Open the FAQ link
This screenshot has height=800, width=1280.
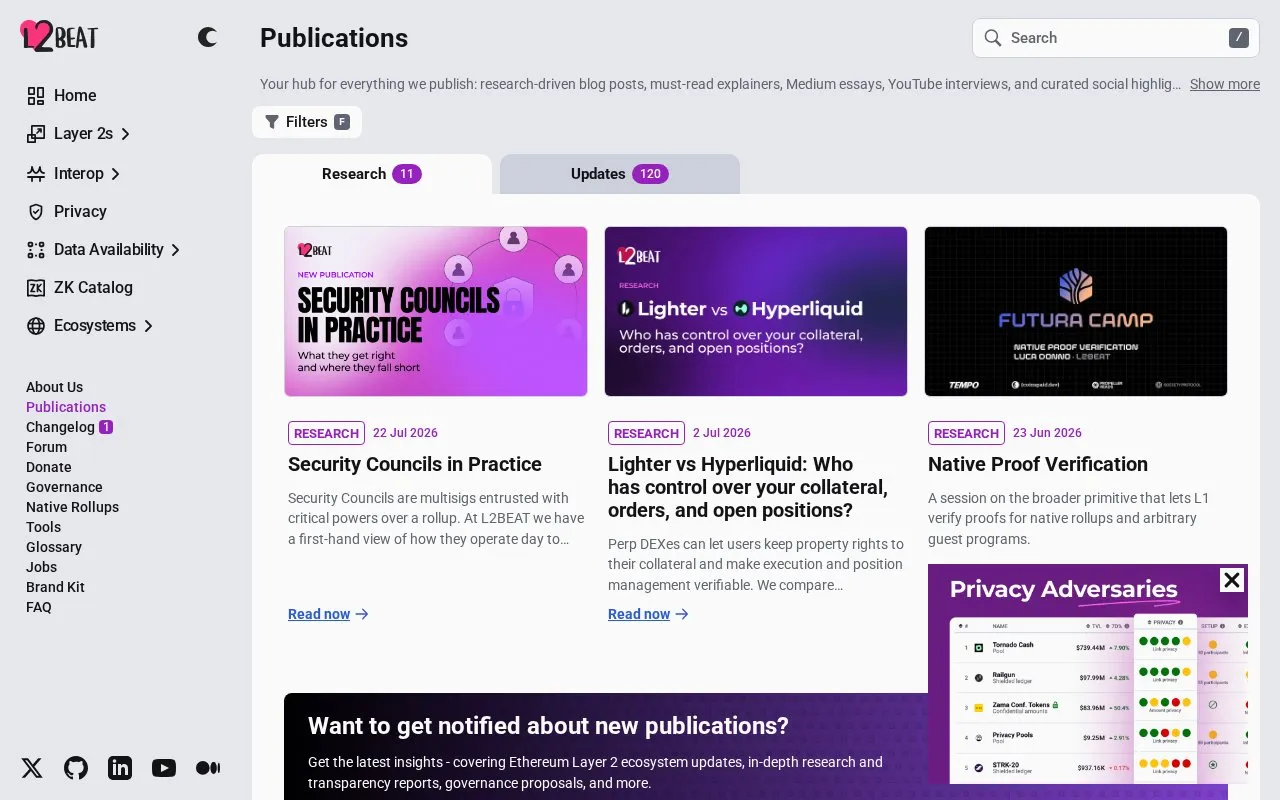tap(39, 607)
